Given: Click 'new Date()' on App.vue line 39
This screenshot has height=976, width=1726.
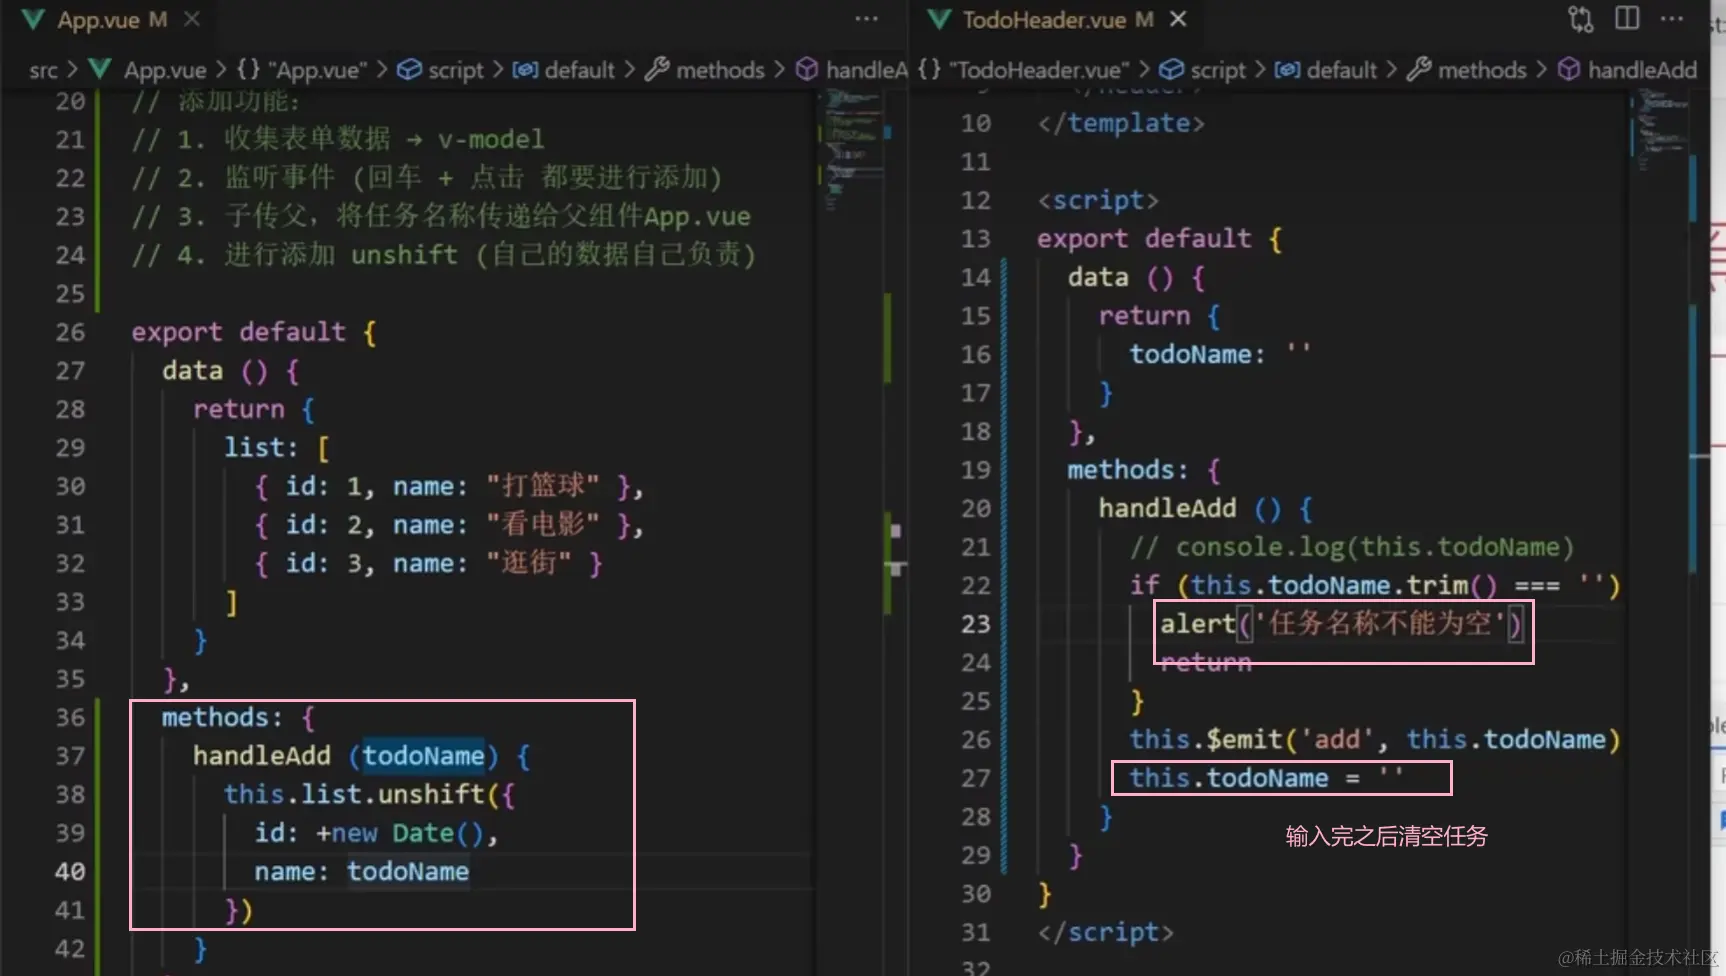Looking at the screenshot, I should (407, 833).
